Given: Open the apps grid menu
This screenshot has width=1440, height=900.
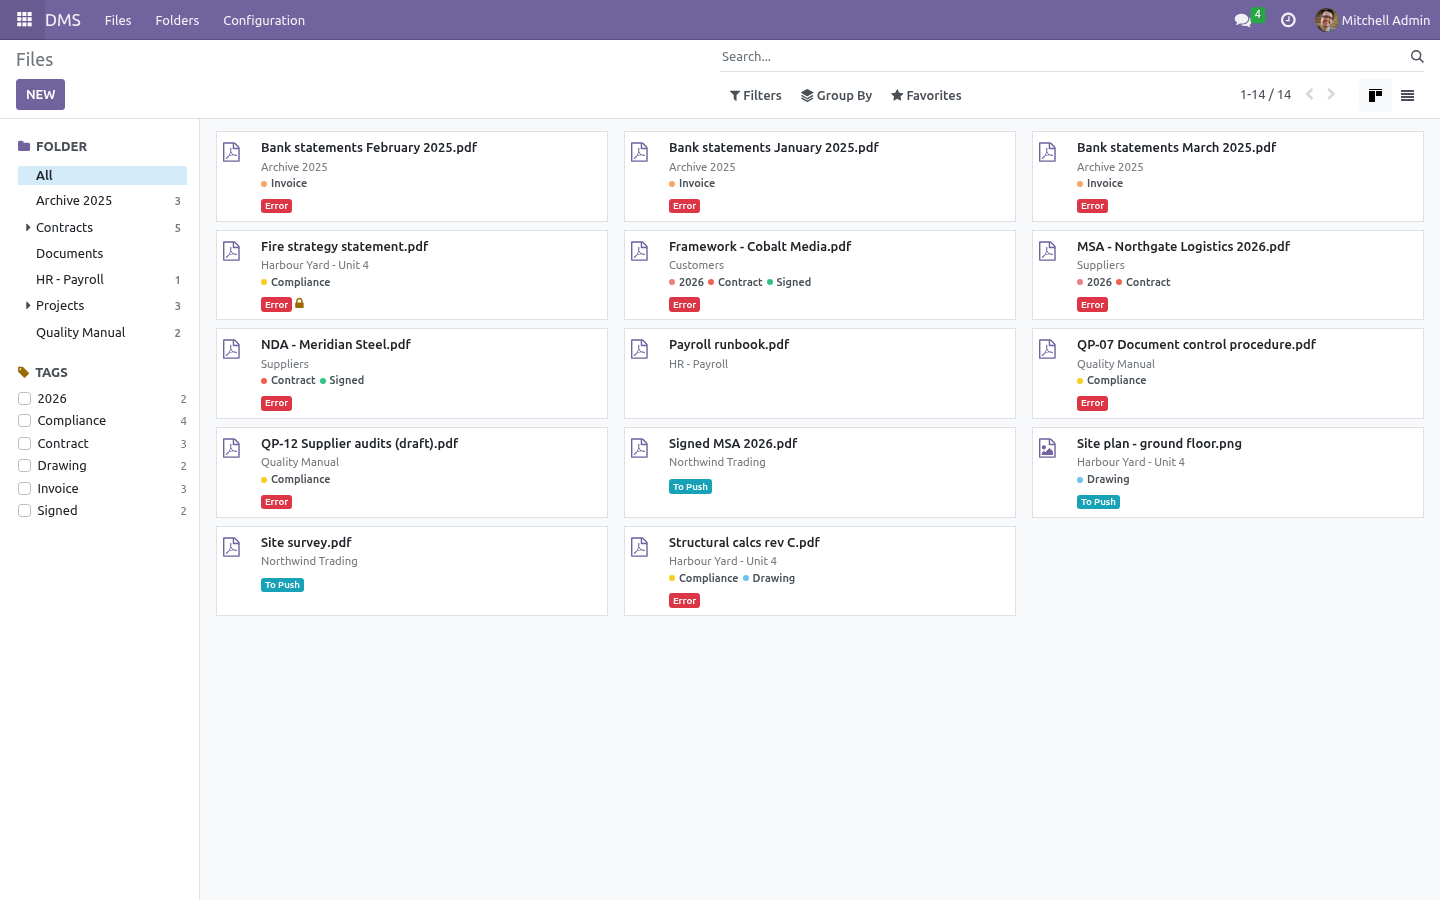Looking at the screenshot, I should point(24,20).
